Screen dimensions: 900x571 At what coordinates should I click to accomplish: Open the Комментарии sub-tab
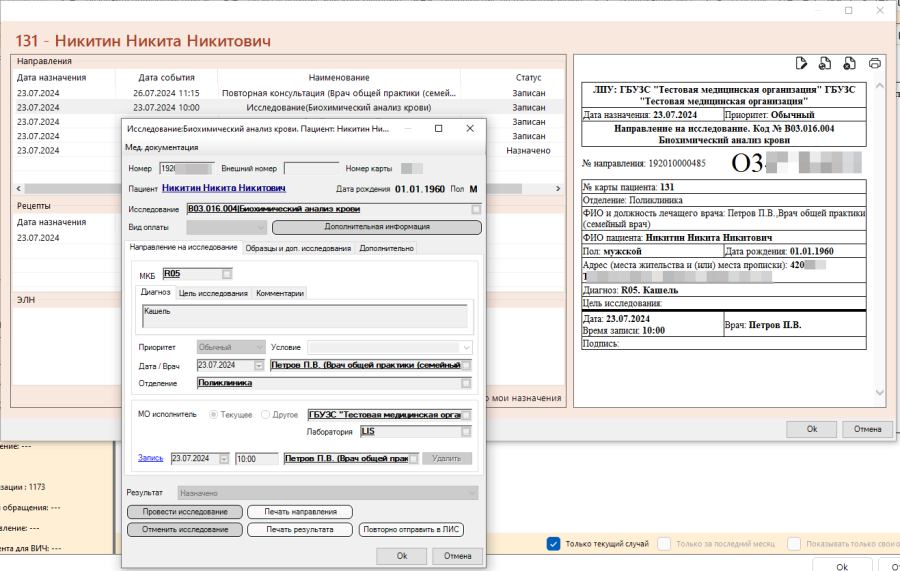(280, 293)
